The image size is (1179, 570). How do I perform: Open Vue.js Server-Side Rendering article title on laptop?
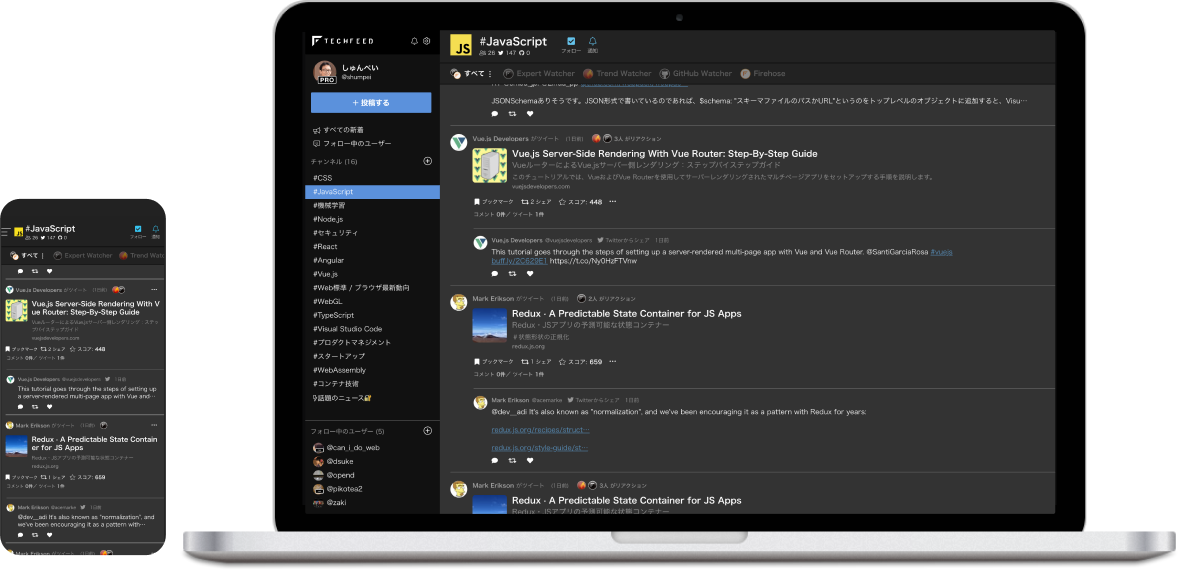click(665, 153)
